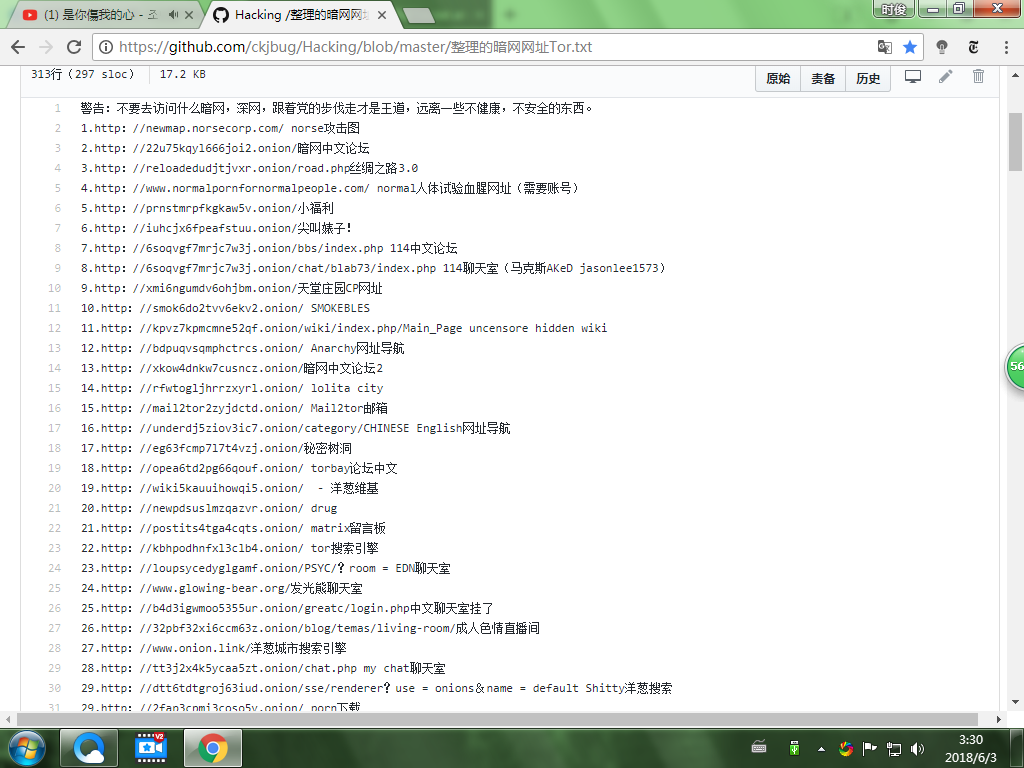
Task: Click the line 'tor搜索引擎'
Action: pos(229,549)
